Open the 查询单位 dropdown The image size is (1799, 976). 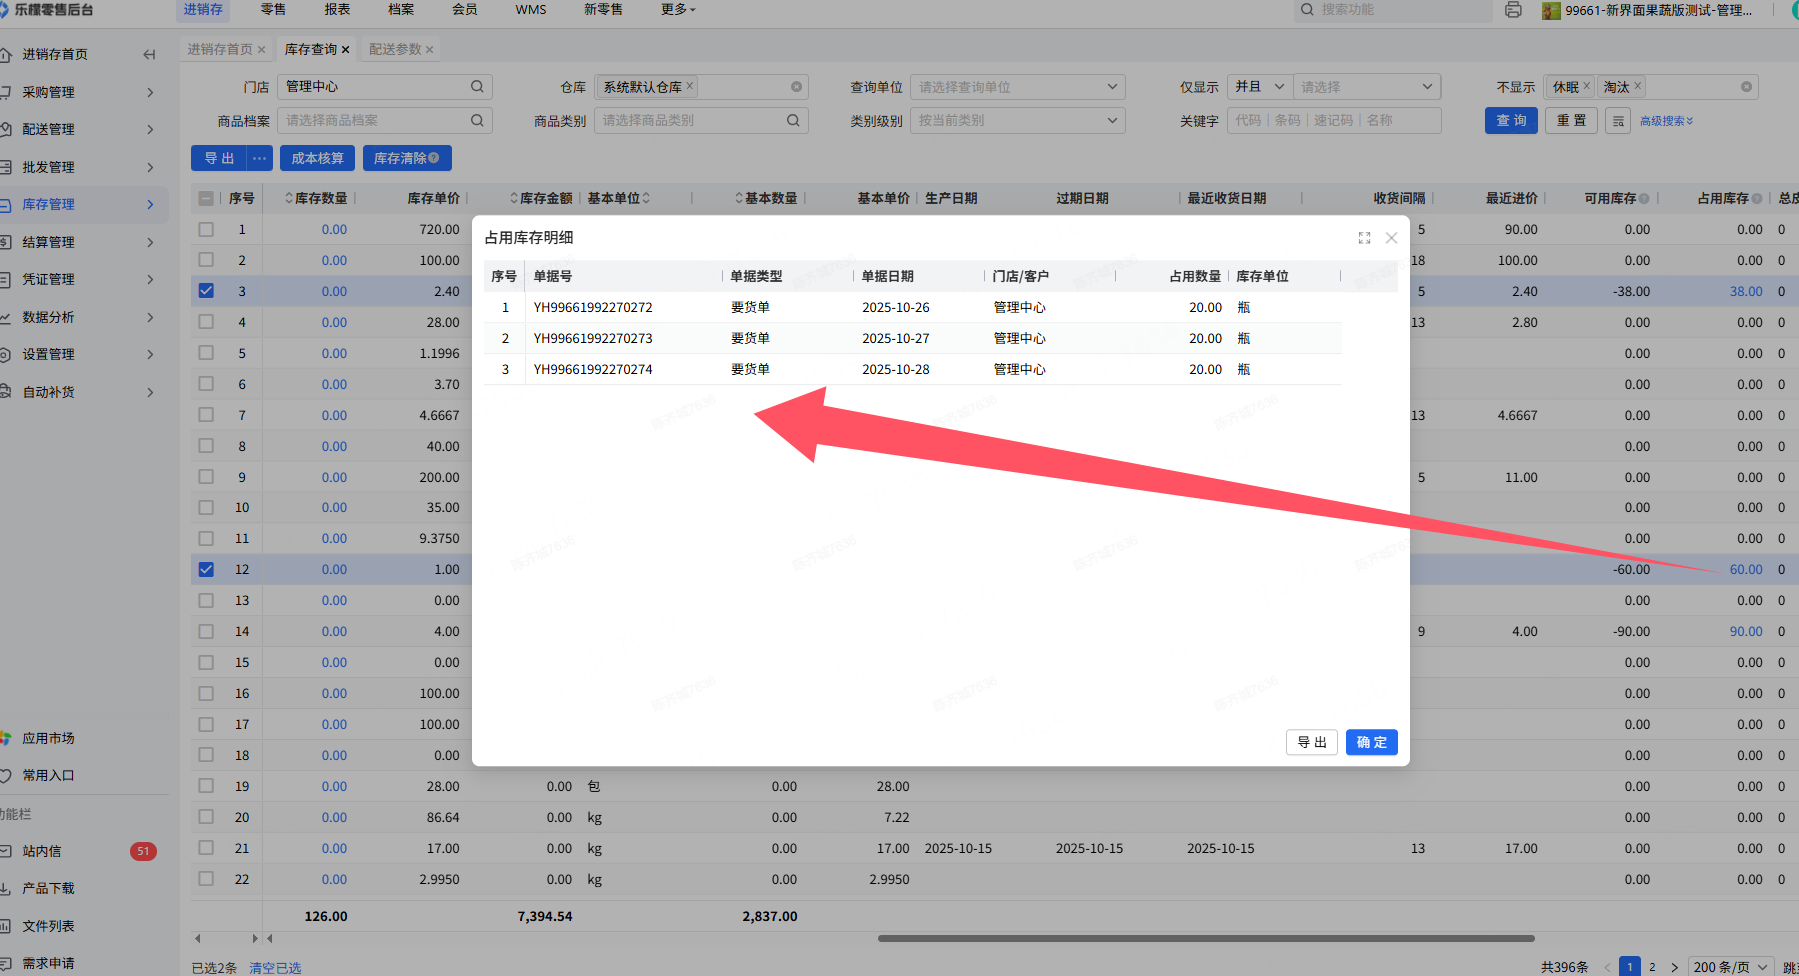(x=1016, y=87)
